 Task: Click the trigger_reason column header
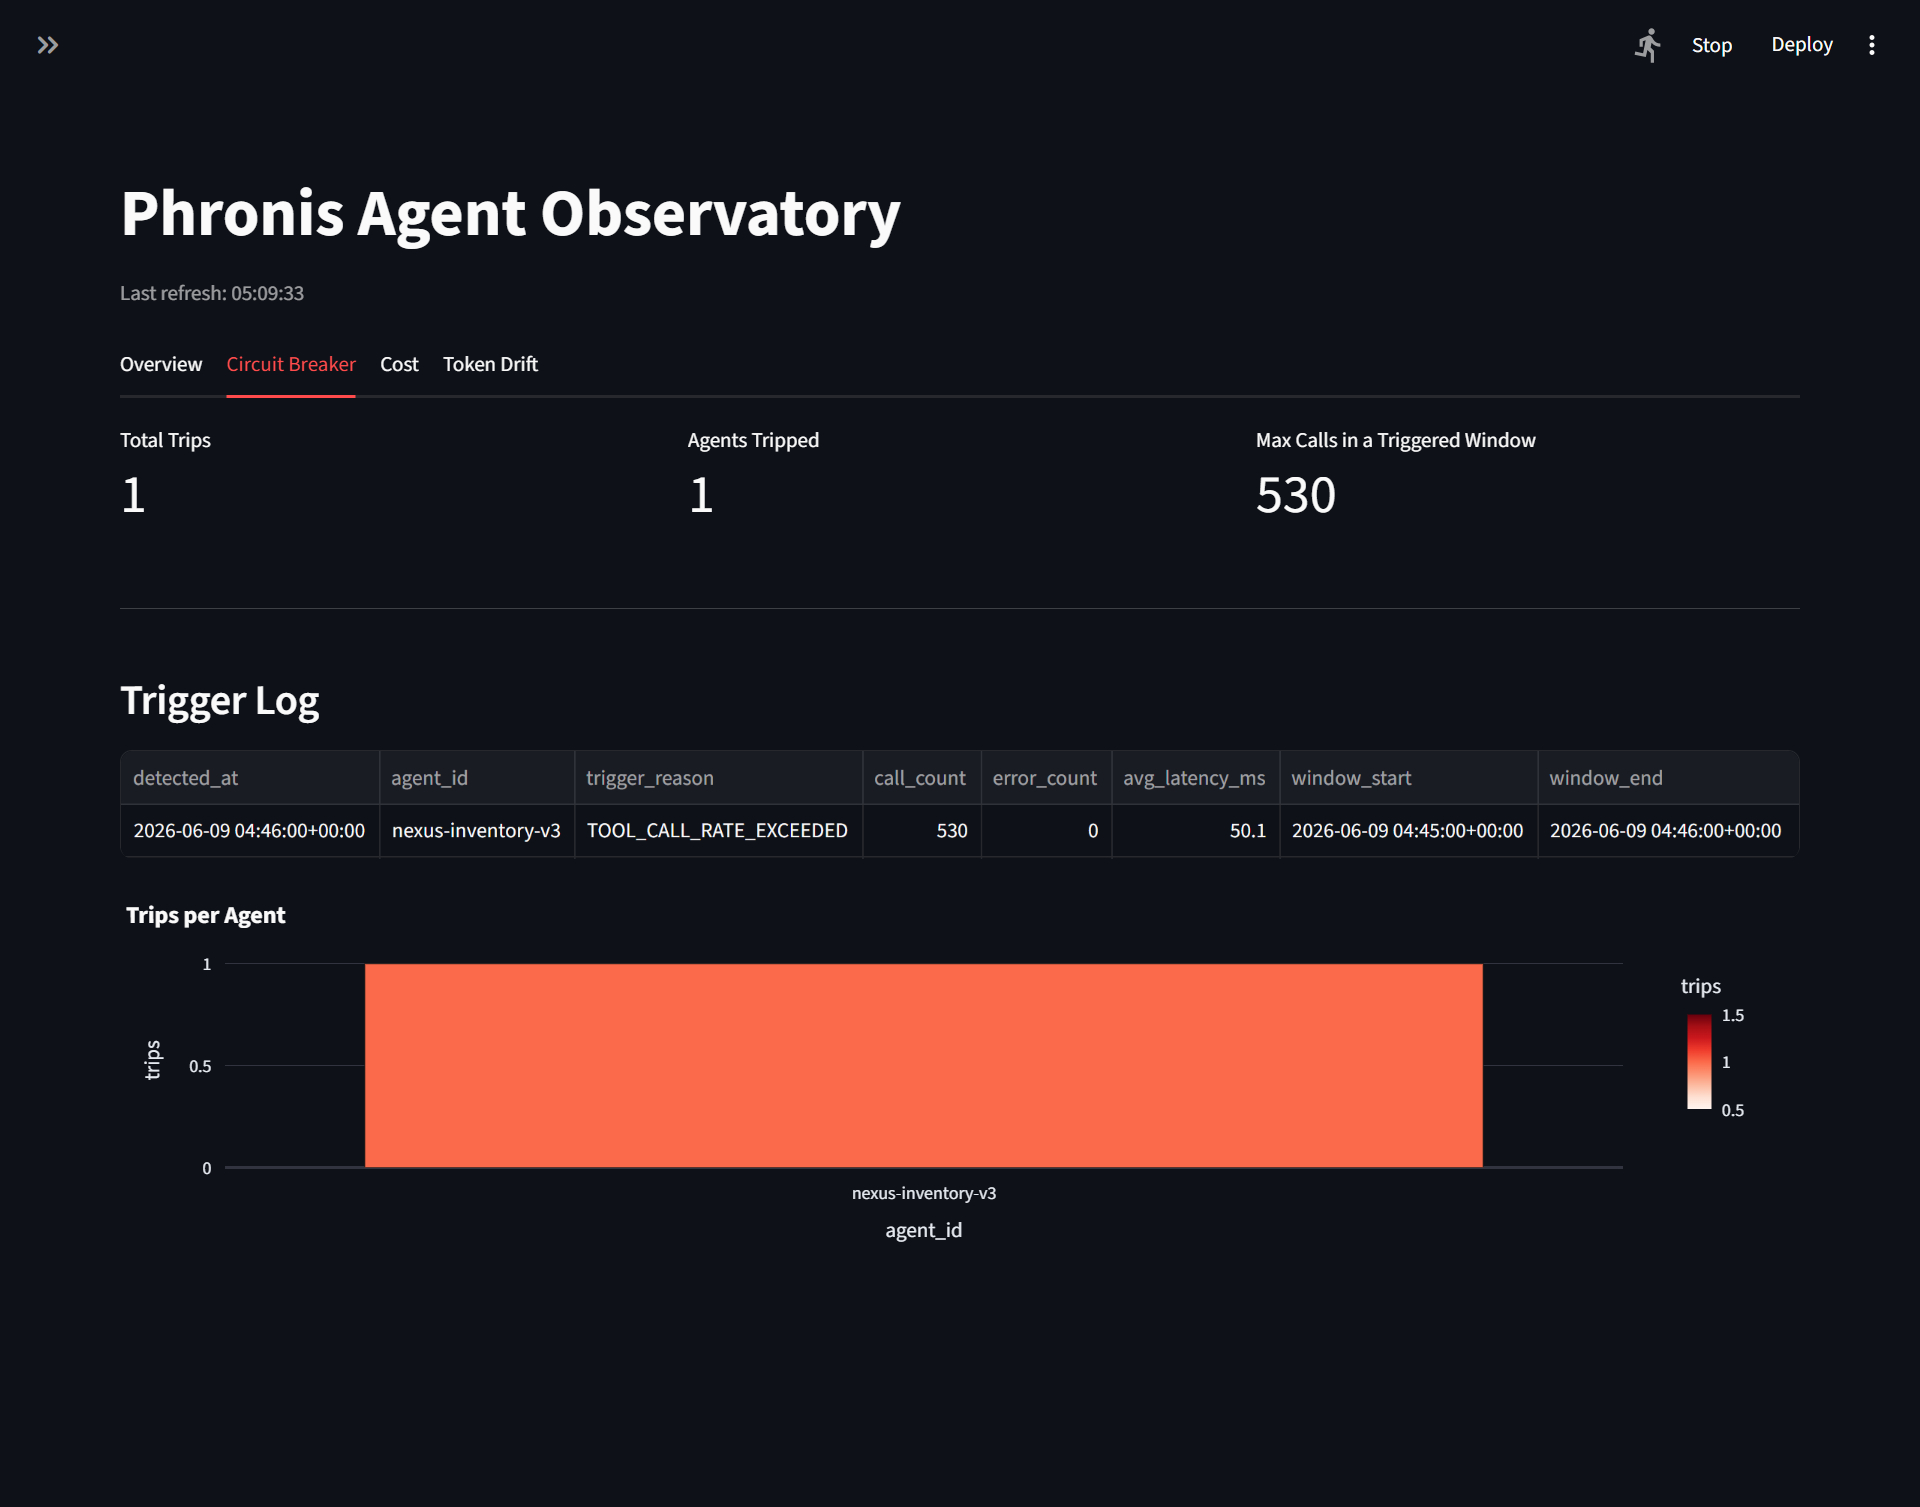[718, 778]
